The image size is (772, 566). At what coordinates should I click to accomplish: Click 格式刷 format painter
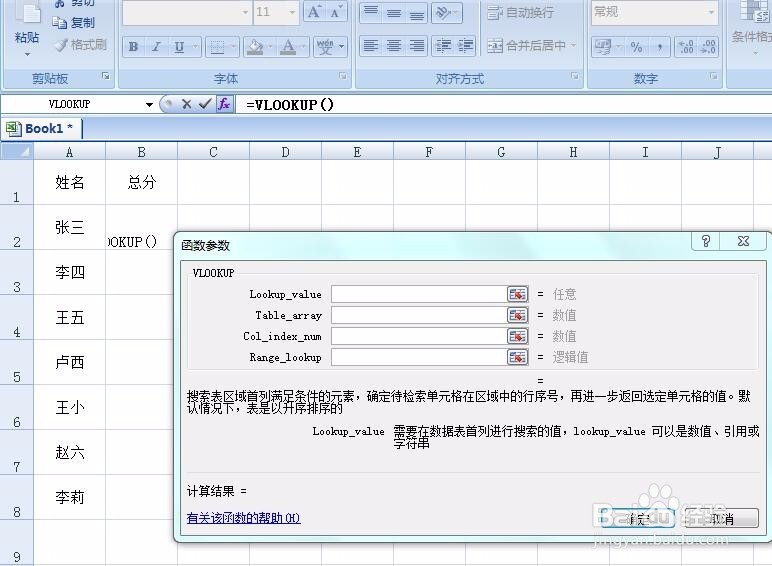[x=80, y=45]
